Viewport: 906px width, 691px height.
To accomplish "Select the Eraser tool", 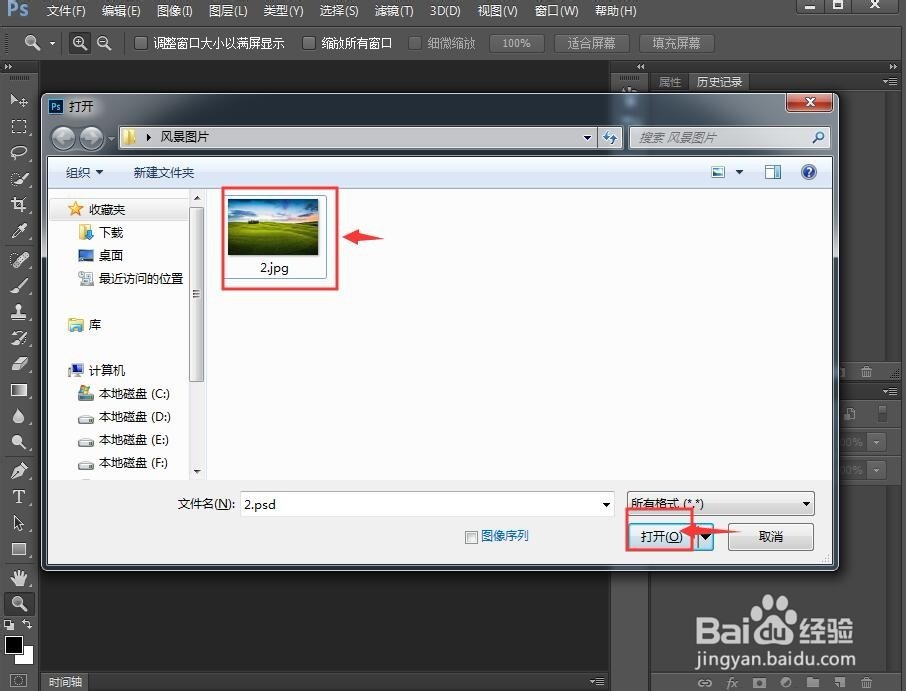I will pyautogui.click(x=18, y=363).
